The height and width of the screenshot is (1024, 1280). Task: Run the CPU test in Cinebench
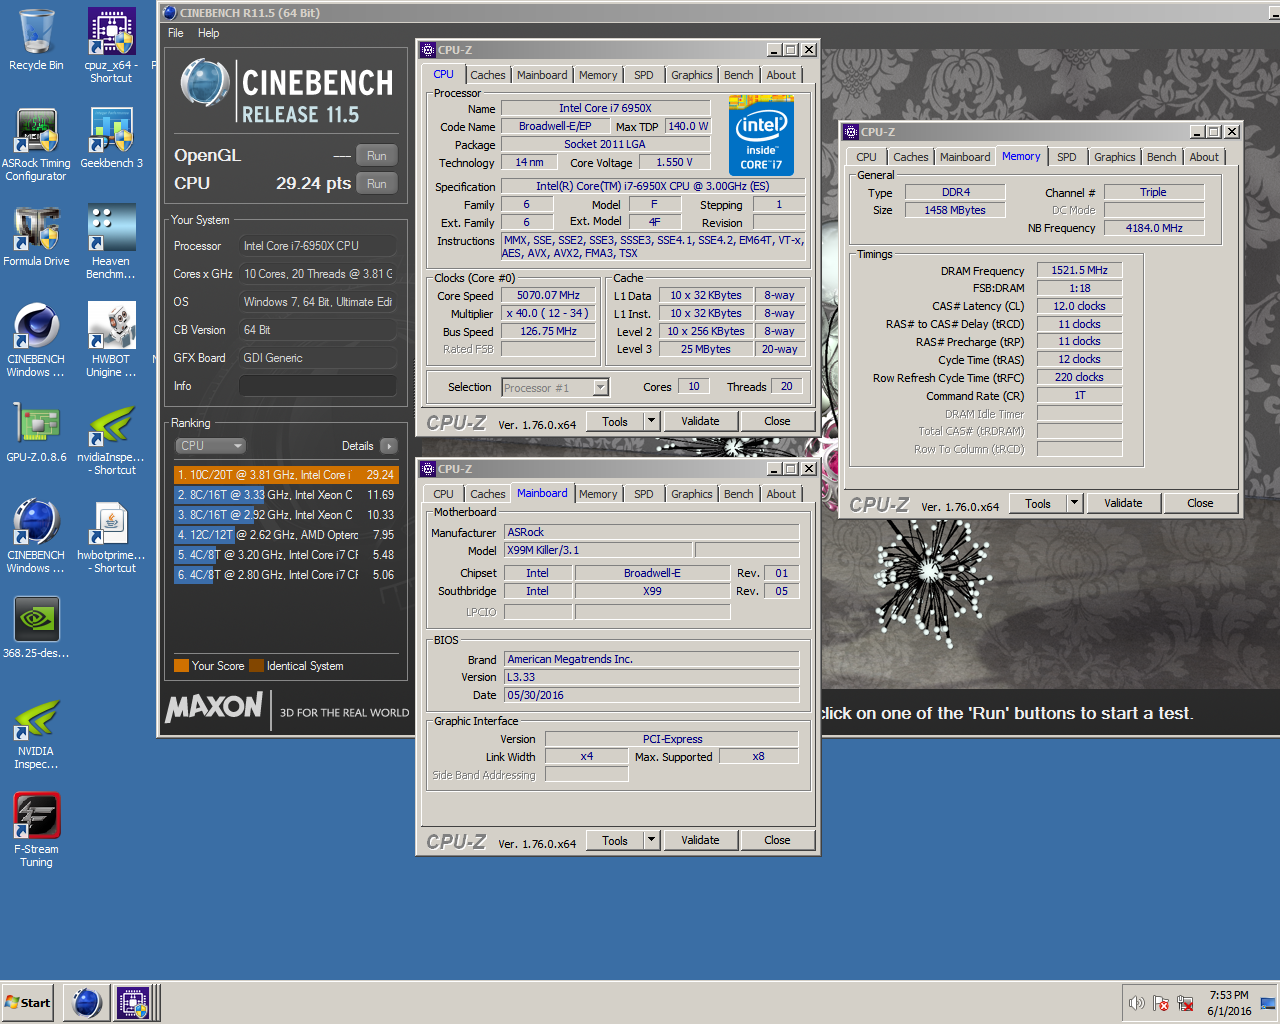pyautogui.click(x=377, y=184)
